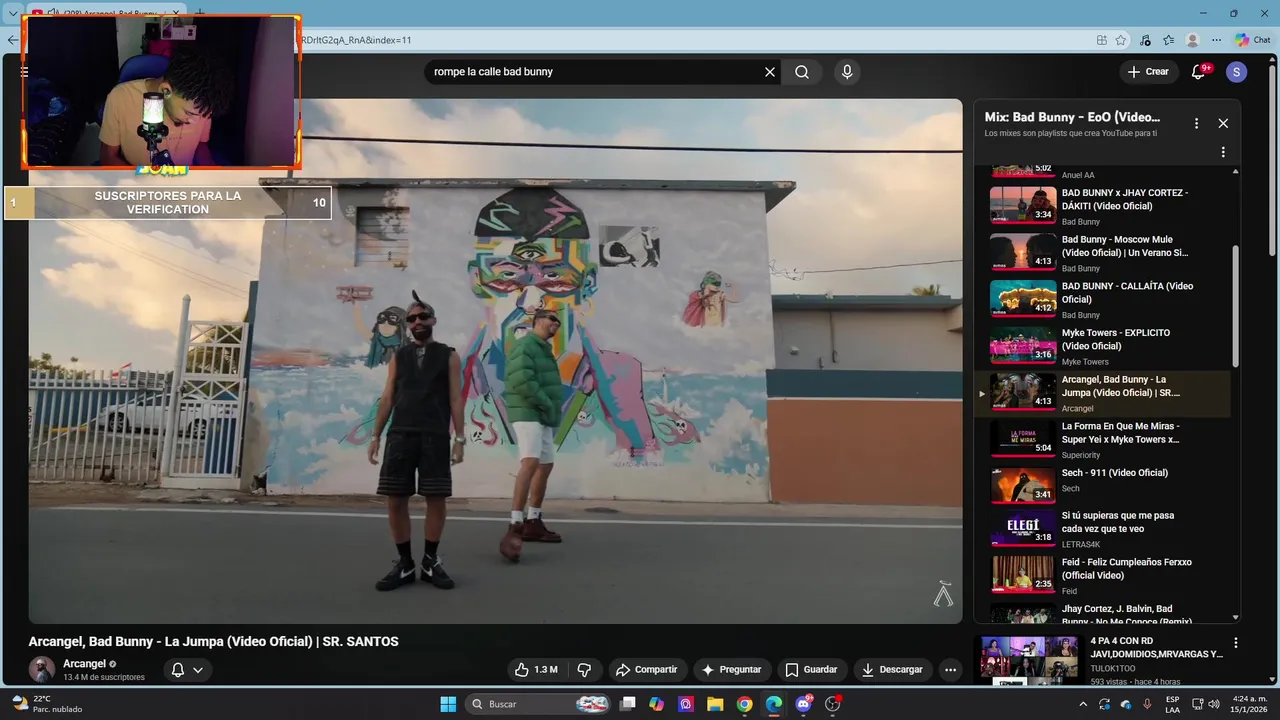
Task: Open Edge media control icon
Action: [1145, 40]
